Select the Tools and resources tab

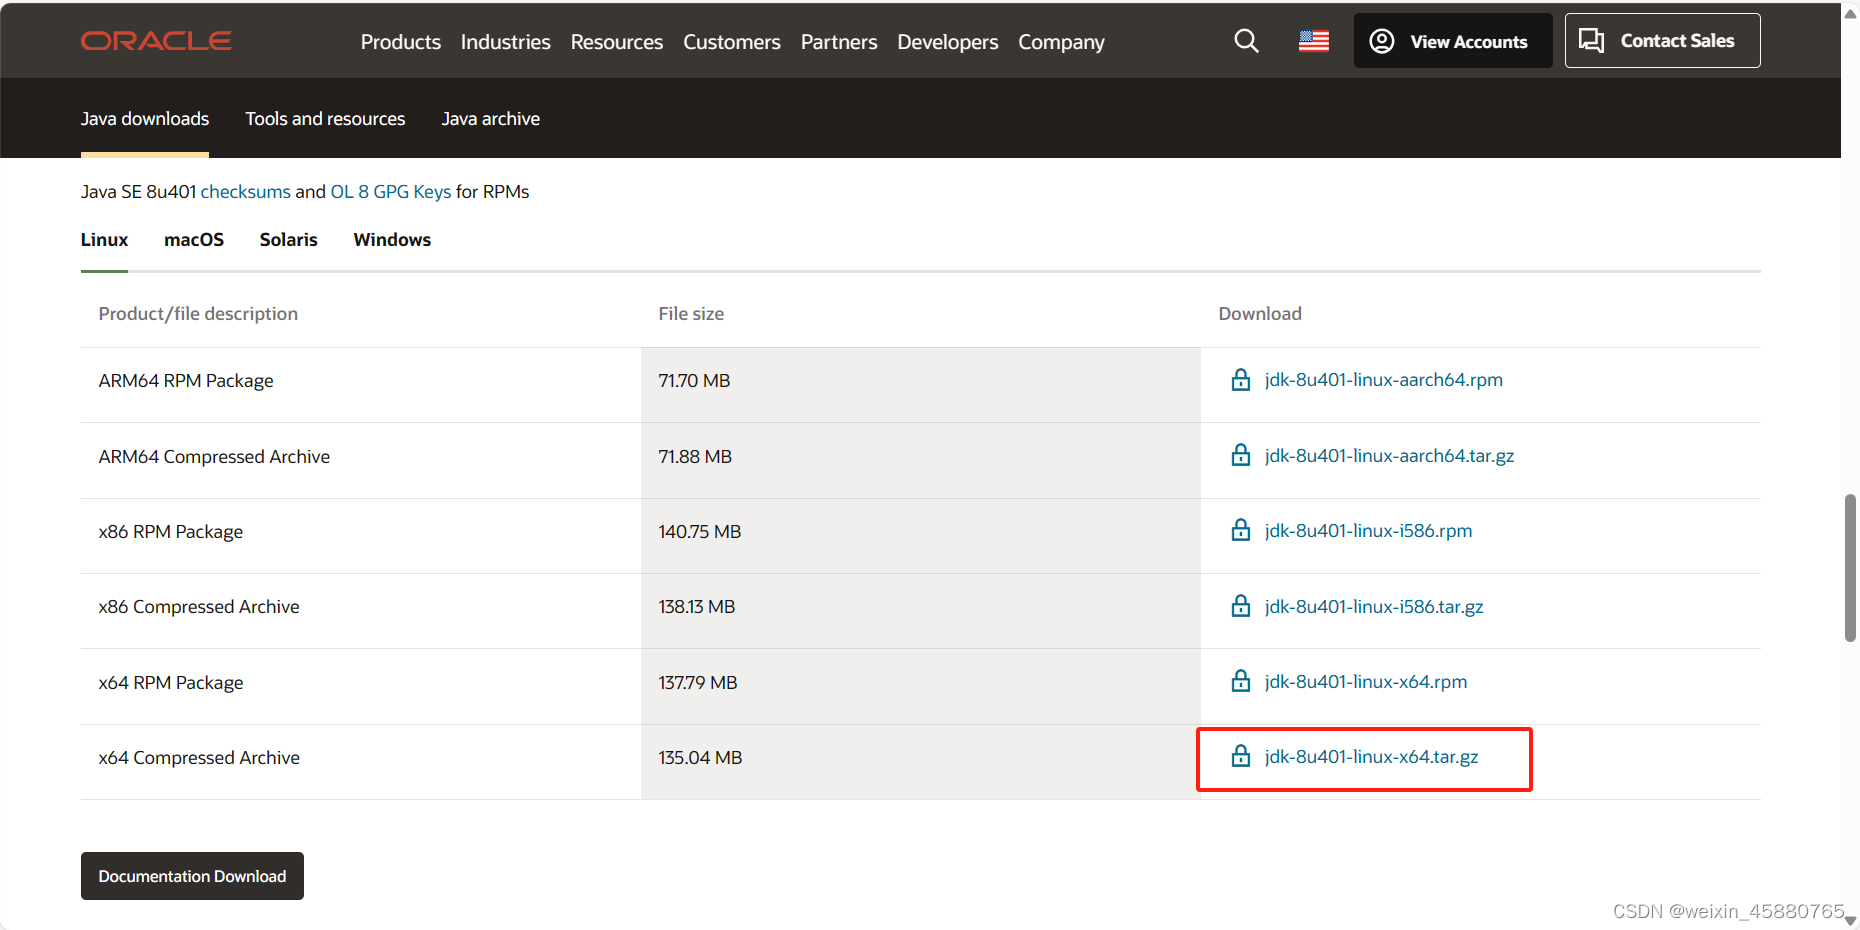click(x=325, y=119)
